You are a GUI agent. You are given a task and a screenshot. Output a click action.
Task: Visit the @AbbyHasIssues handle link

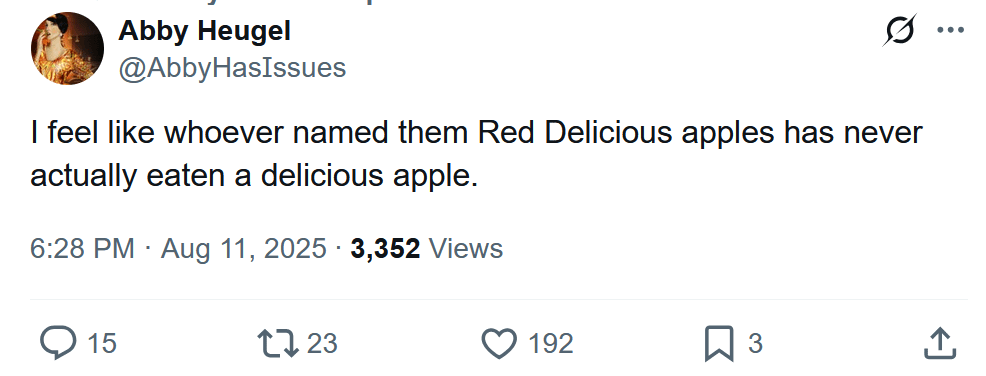(232, 67)
